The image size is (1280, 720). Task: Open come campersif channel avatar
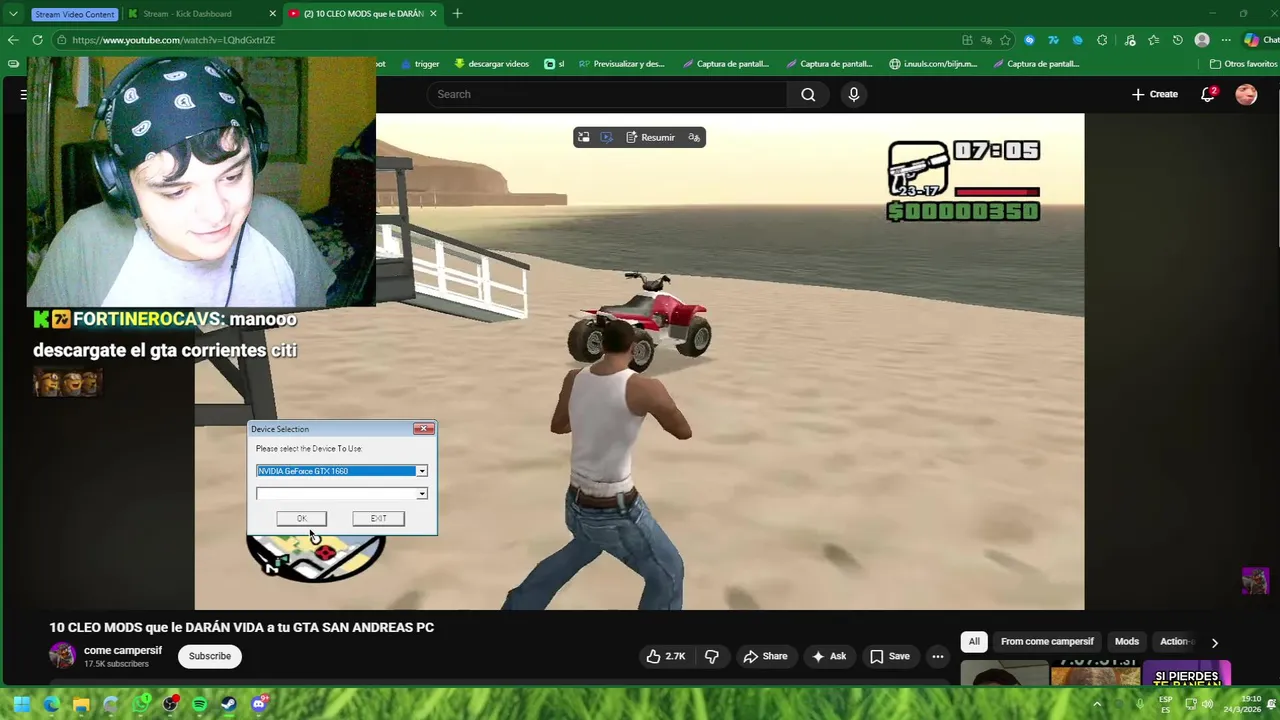point(62,656)
